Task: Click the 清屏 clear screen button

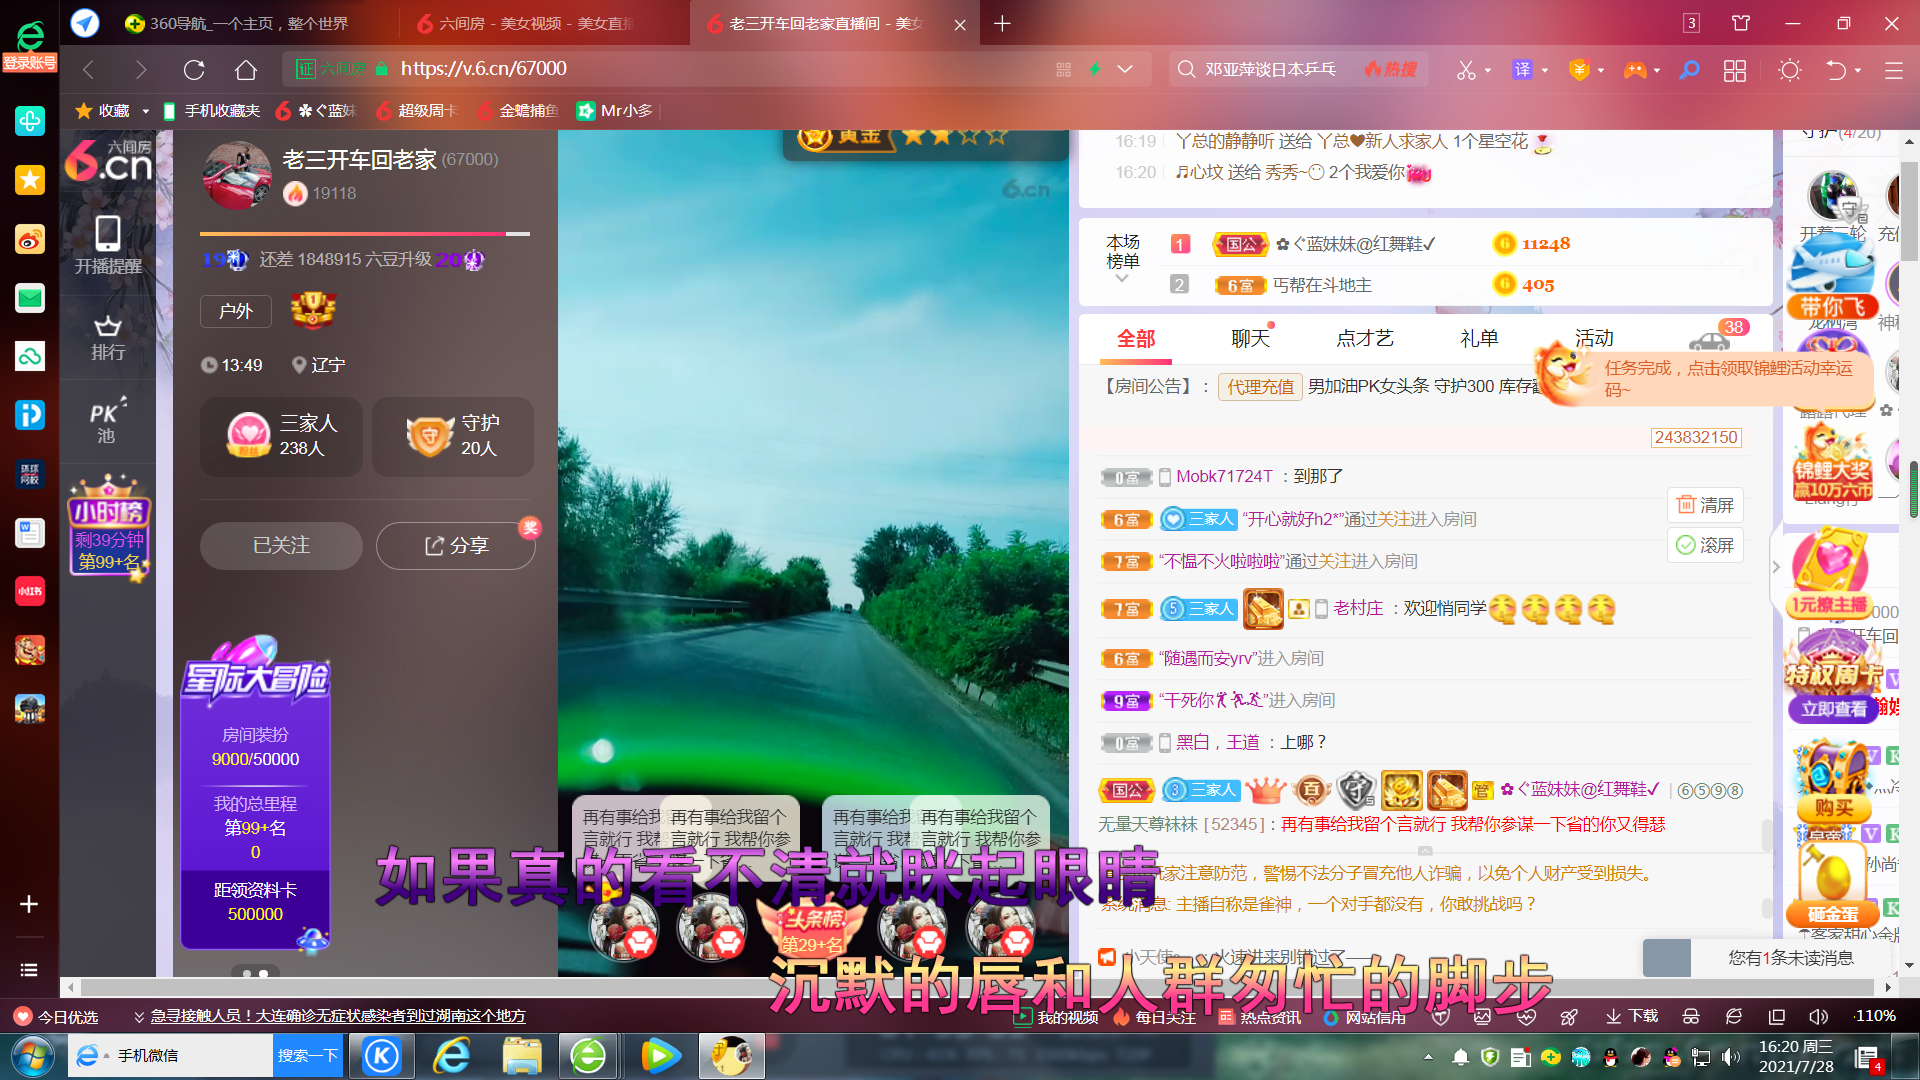Action: (1705, 505)
